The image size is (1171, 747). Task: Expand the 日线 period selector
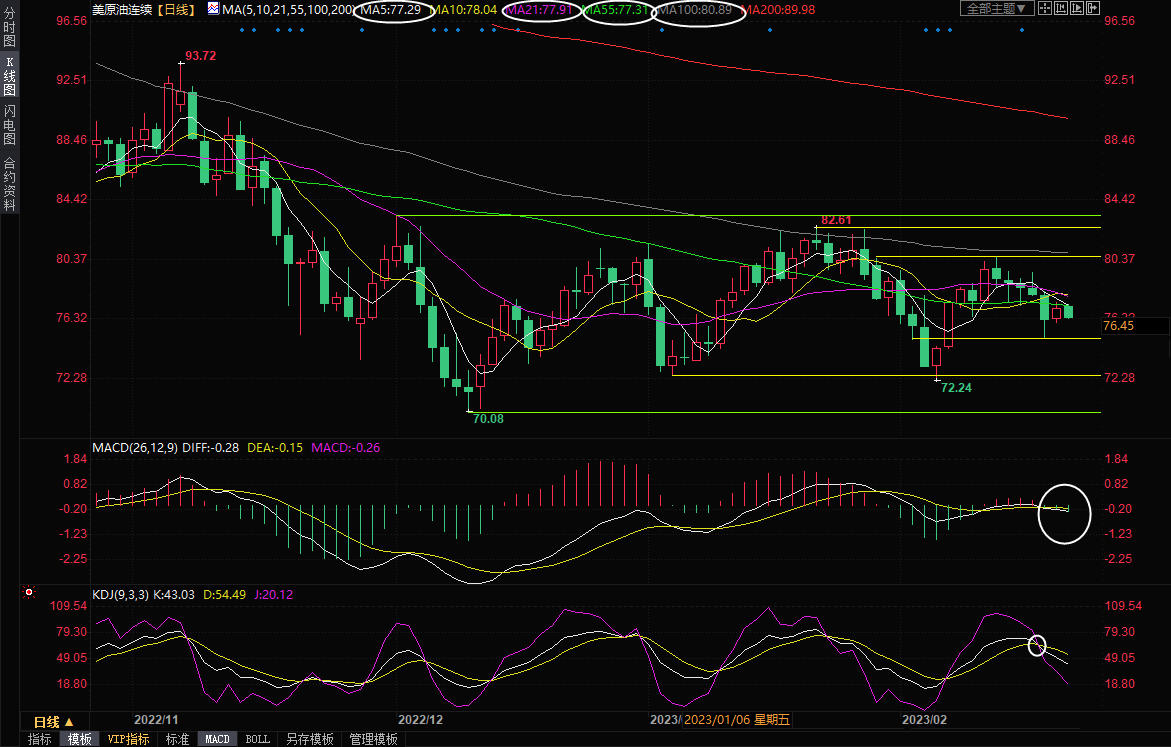[53, 721]
